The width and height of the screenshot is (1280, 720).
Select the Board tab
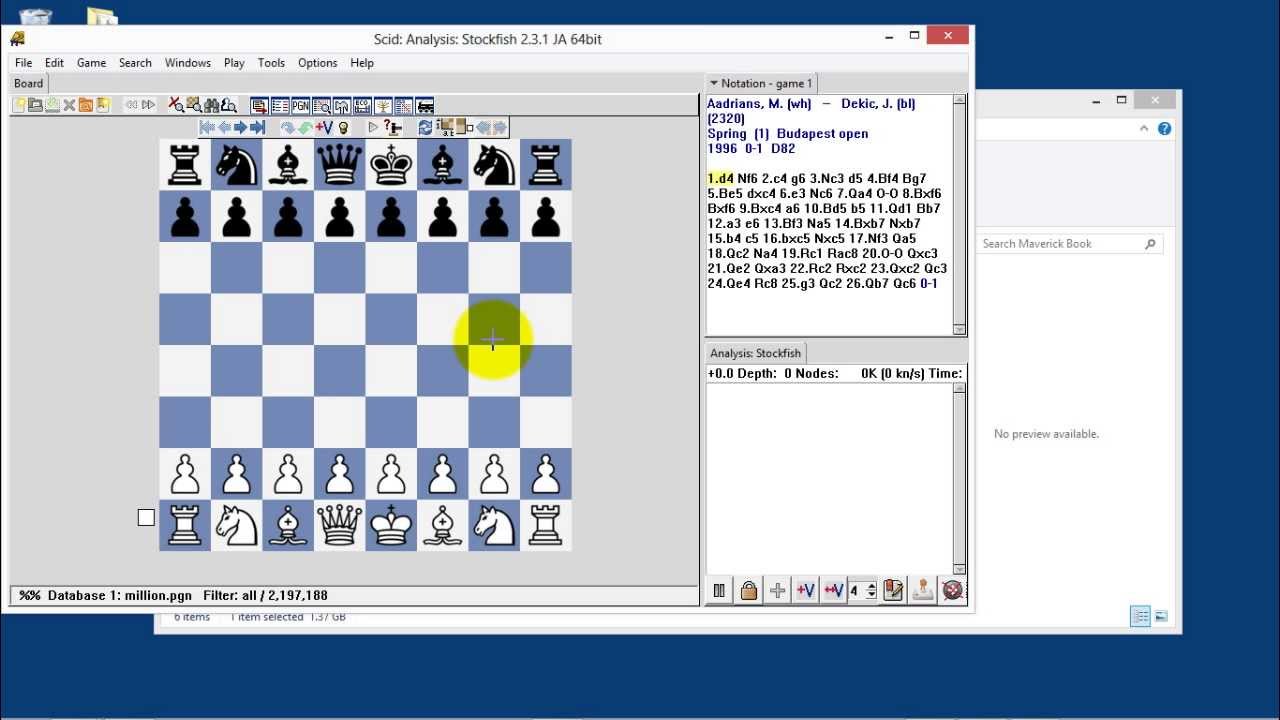pyautogui.click(x=28, y=84)
